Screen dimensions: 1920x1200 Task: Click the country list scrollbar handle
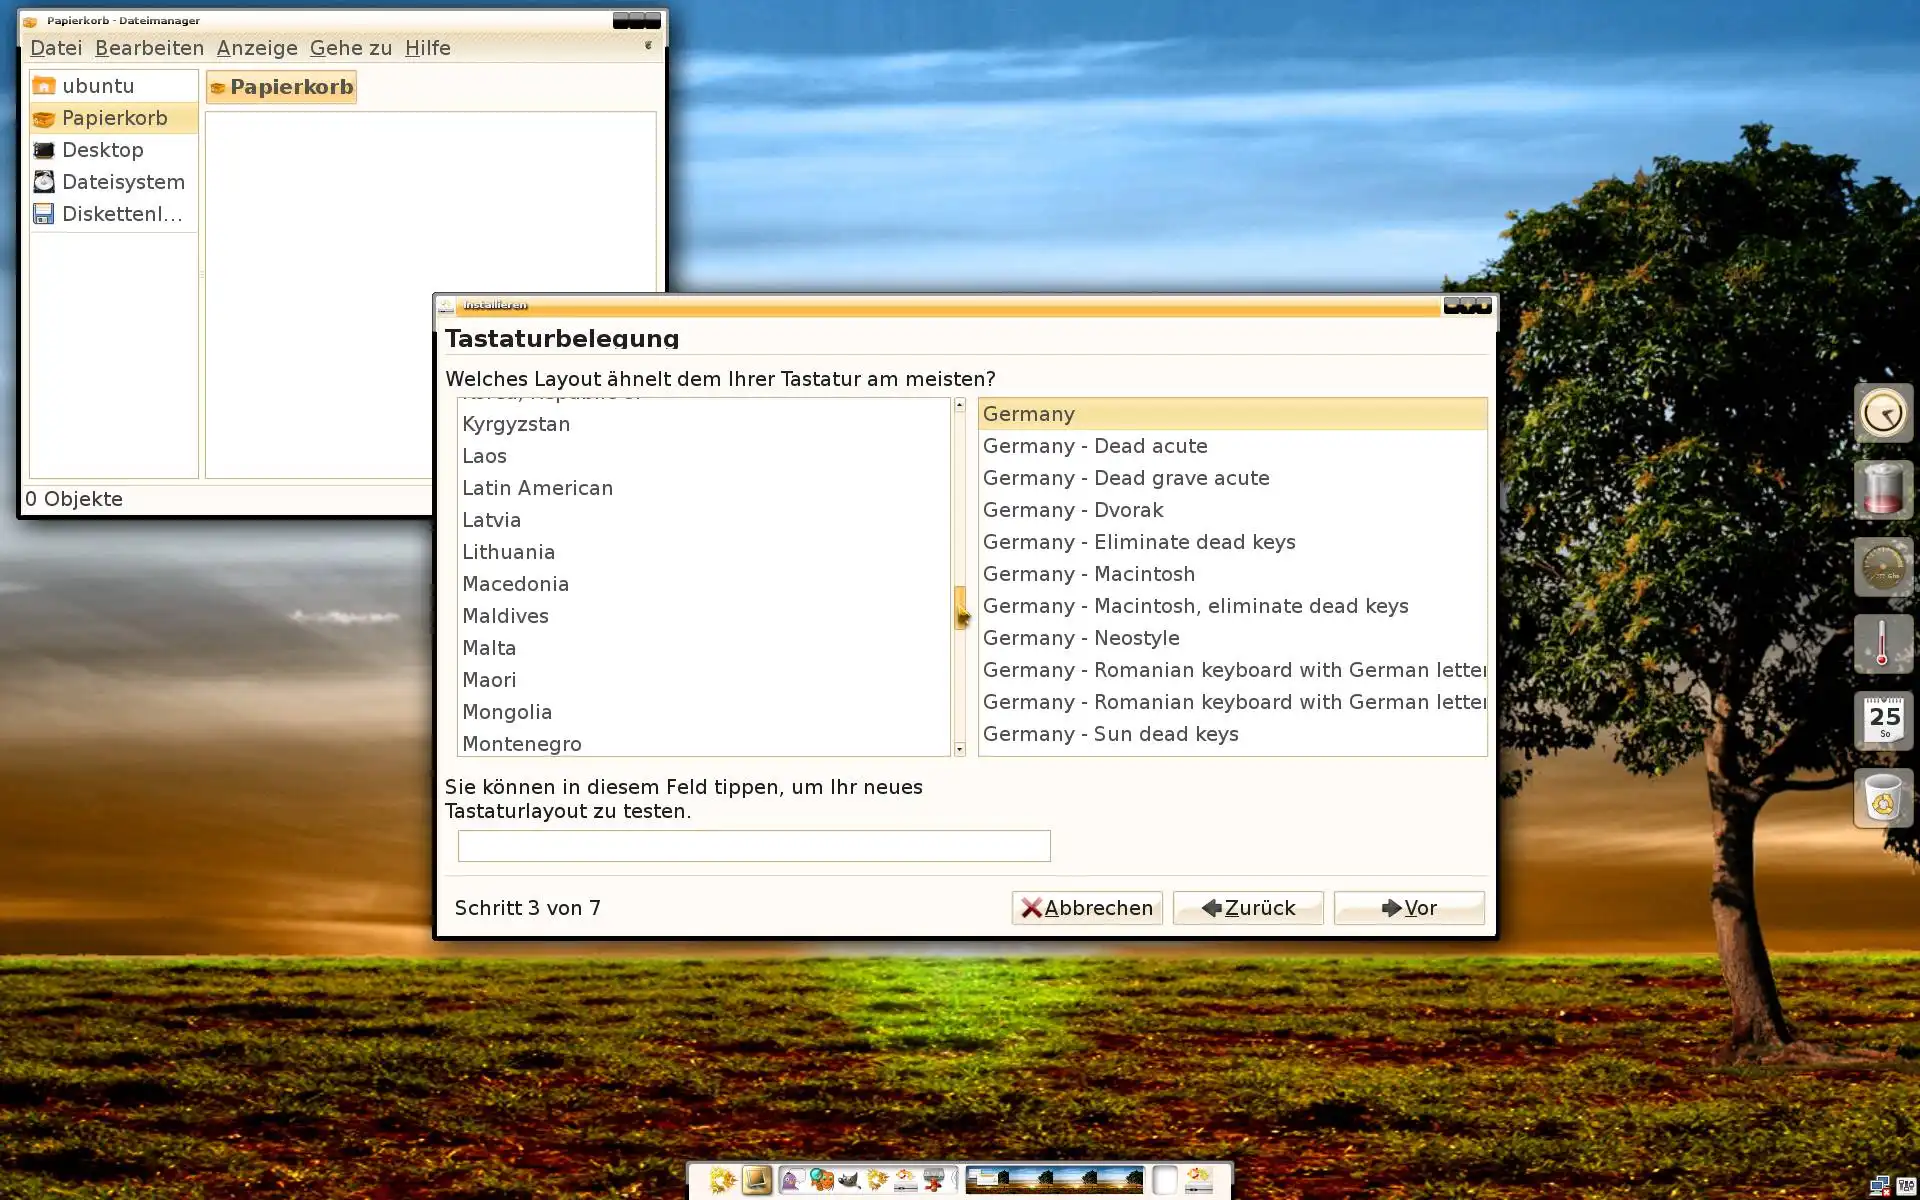pos(960,607)
